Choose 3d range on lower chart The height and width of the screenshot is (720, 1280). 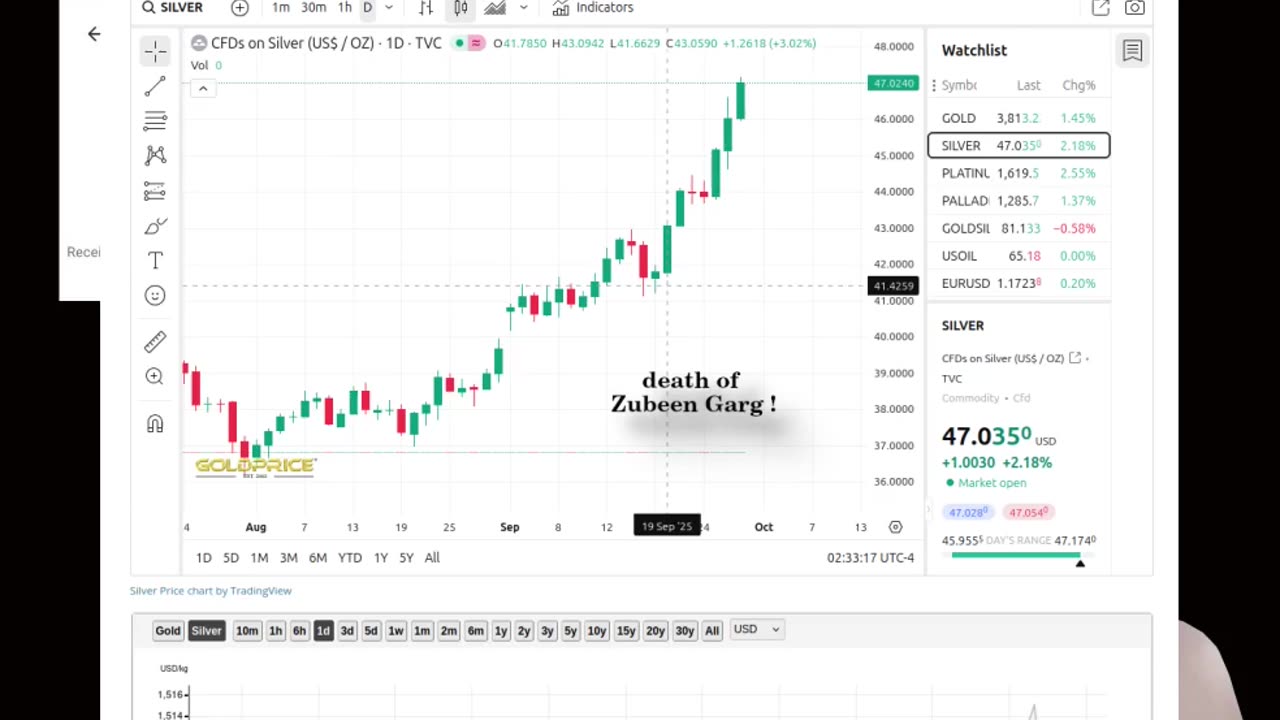[347, 631]
